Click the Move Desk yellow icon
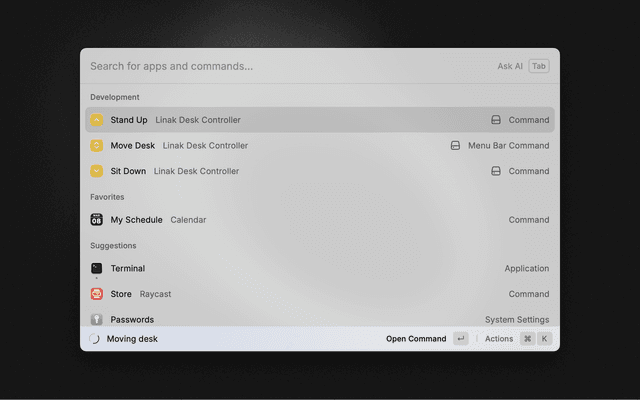 (x=97, y=145)
